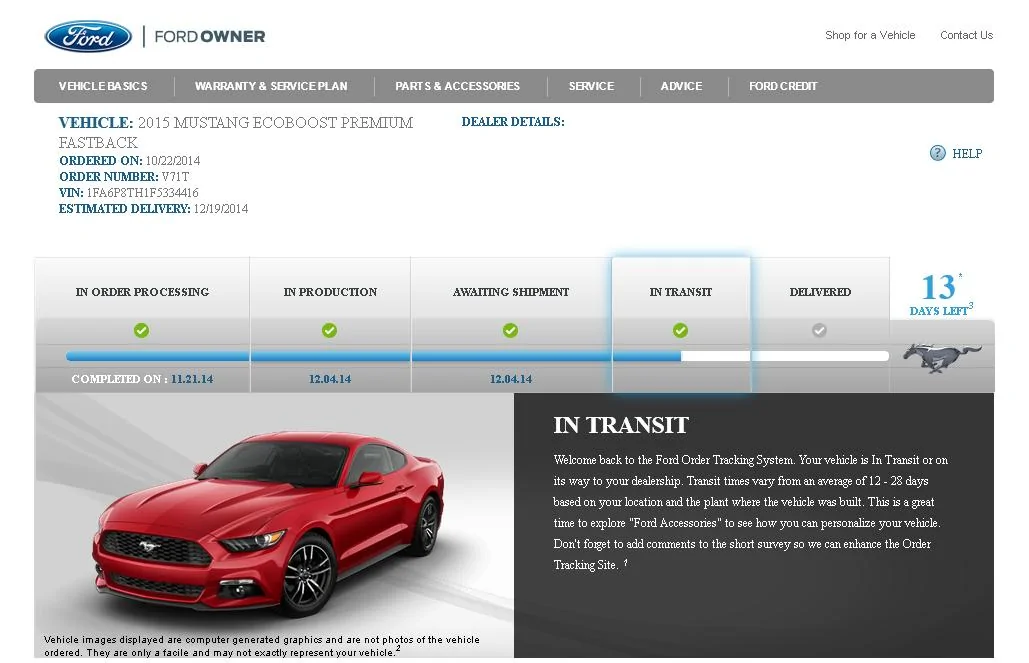Click the In Transit green checkmark

click(x=681, y=330)
